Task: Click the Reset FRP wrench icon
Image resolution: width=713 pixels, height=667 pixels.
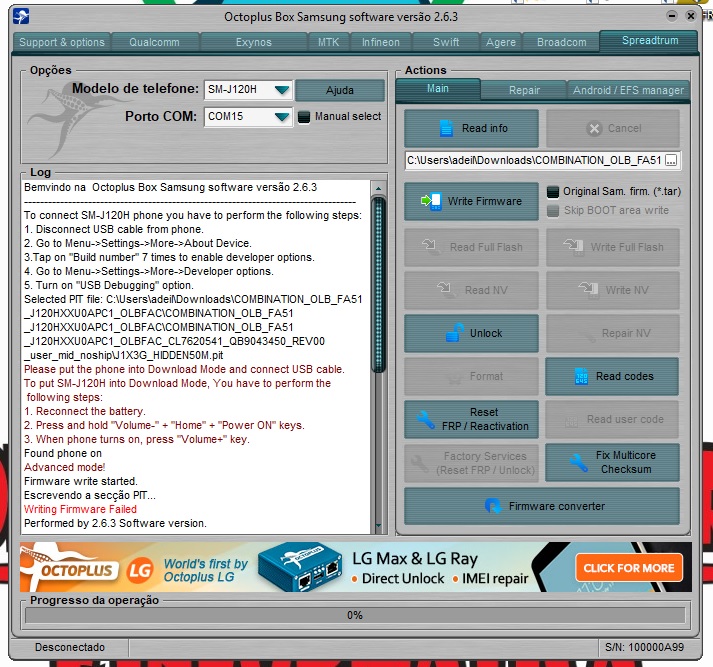Action: [x=426, y=419]
